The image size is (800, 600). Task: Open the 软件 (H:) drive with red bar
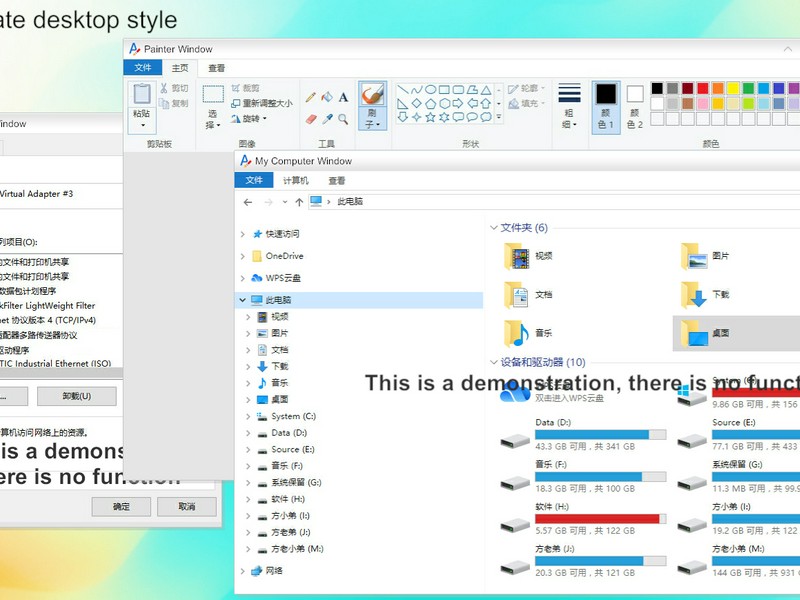pos(583,519)
